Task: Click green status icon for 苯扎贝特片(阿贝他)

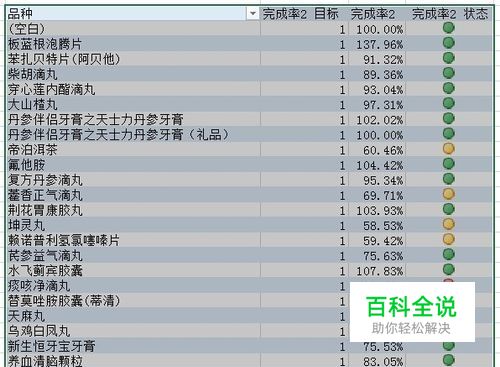Action: coord(449,58)
